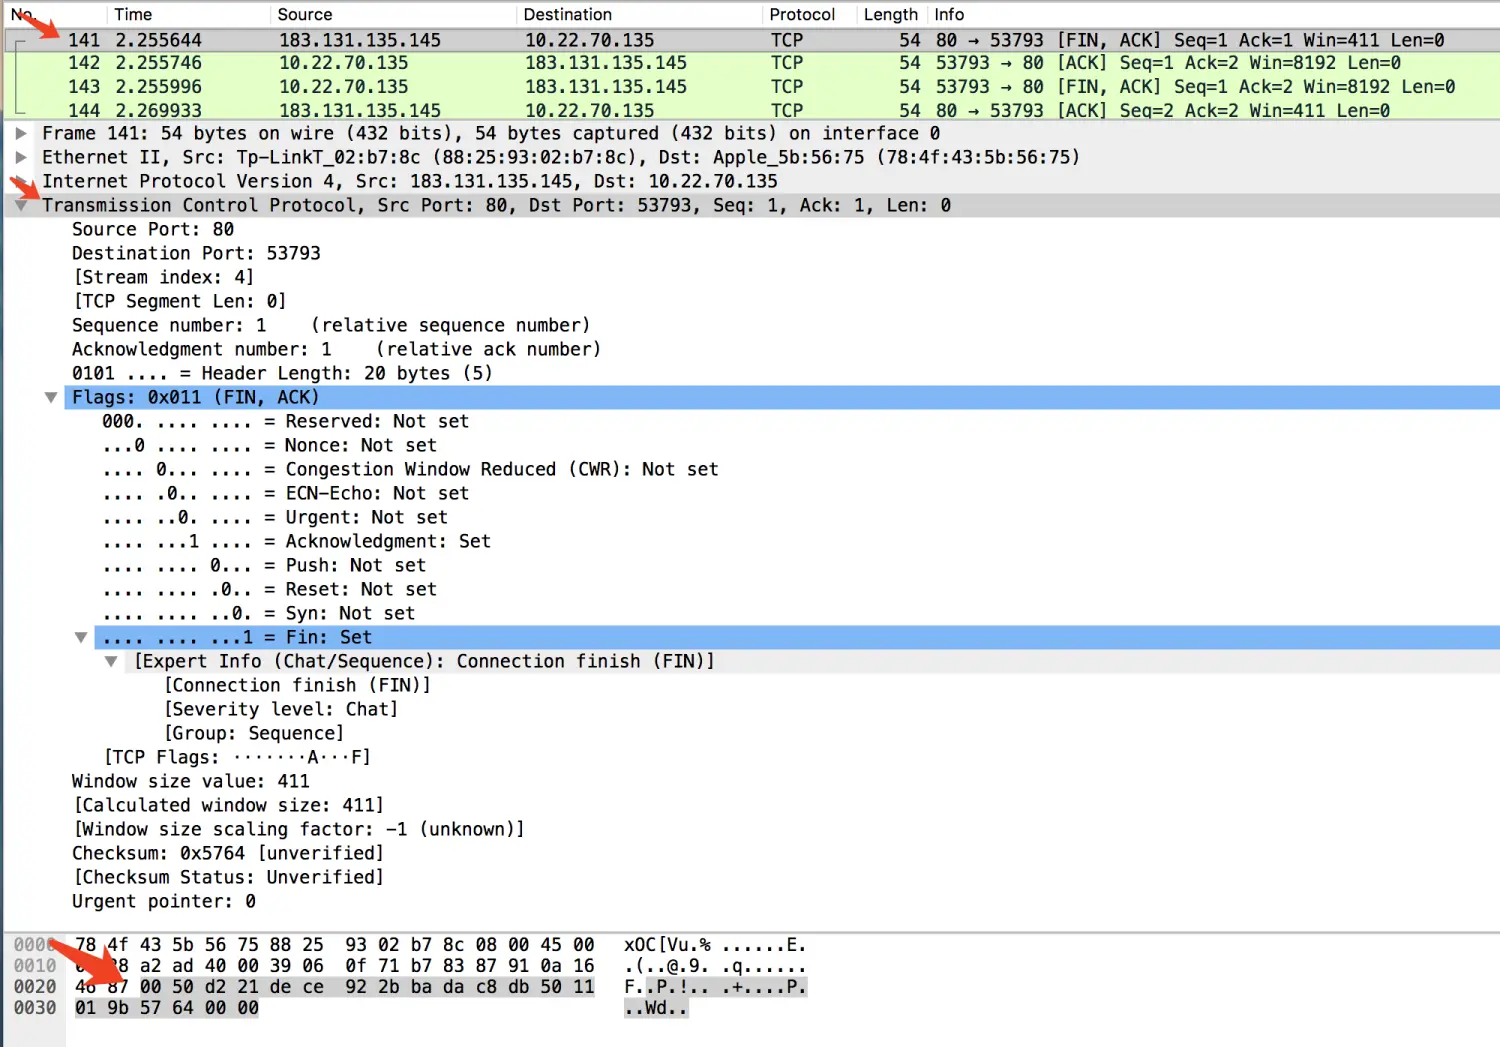
Task: Click the Destination column header
Action: [x=567, y=14]
